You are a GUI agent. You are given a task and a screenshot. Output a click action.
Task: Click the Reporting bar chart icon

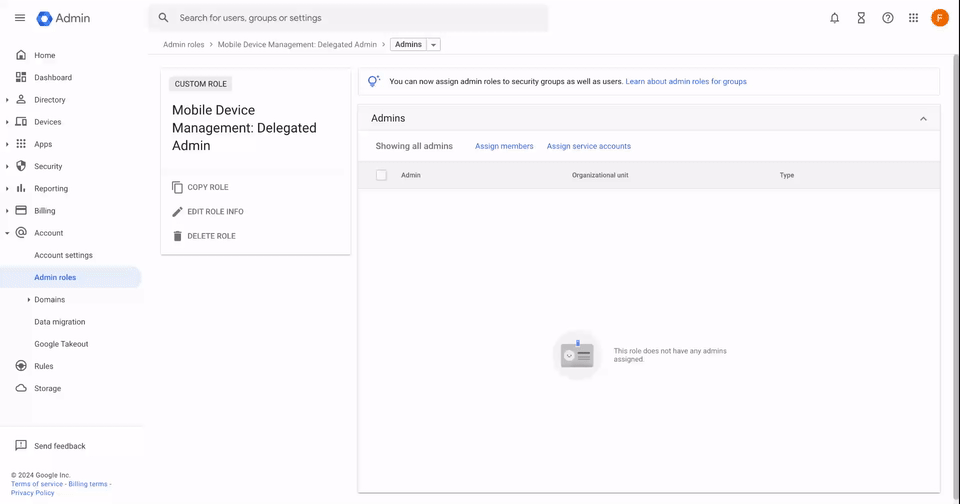pos(21,188)
